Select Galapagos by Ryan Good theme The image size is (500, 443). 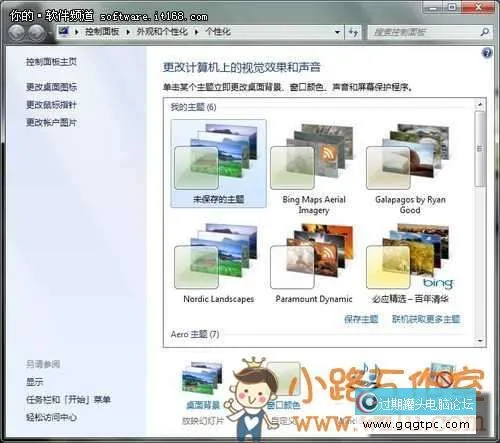click(x=410, y=168)
